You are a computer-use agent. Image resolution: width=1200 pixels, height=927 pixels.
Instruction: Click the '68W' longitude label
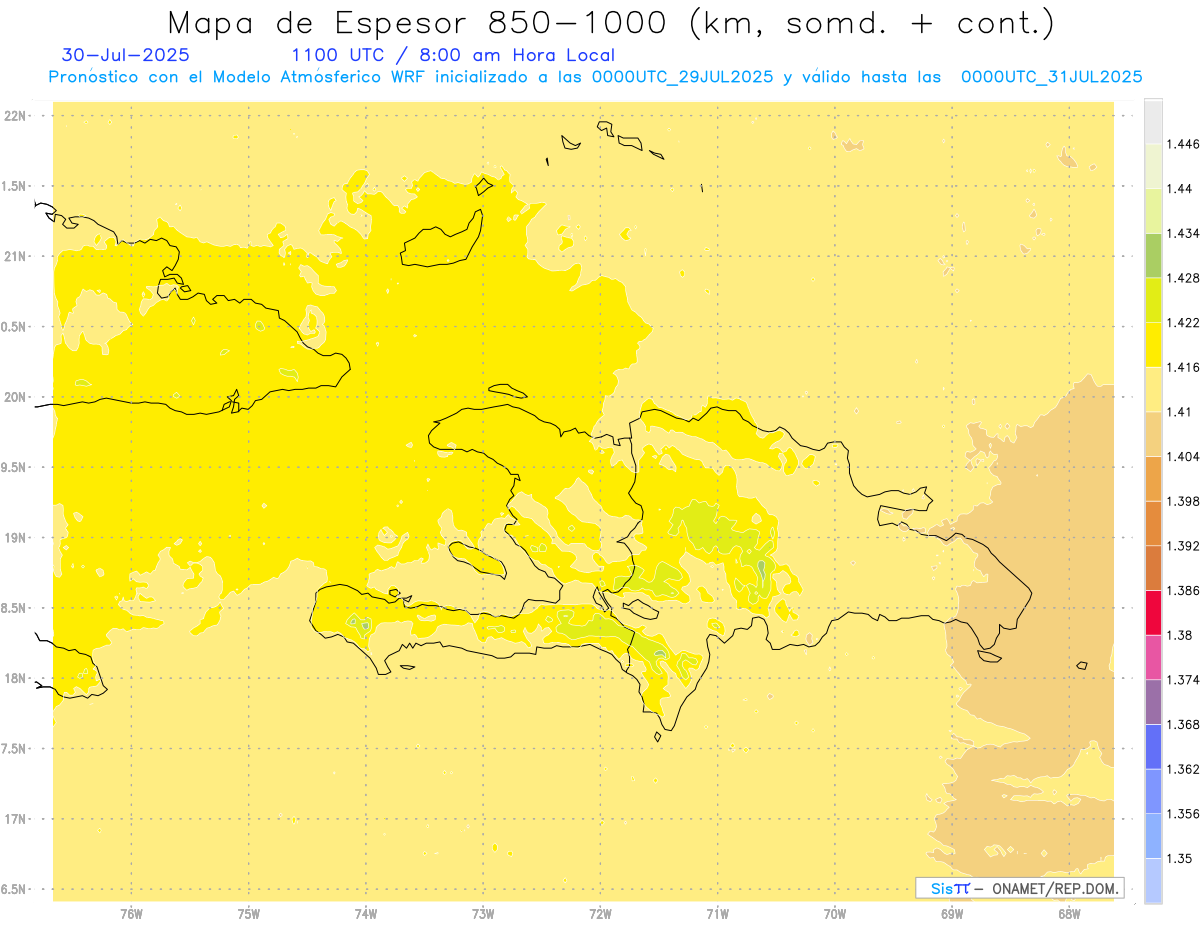click(x=1069, y=914)
